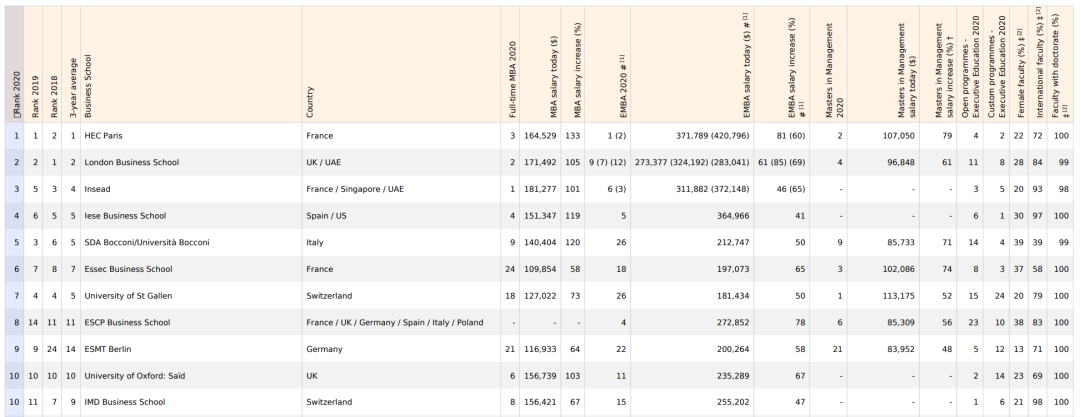The image size is (1080, 417).
Task: Sort by Full-time MBA 2020 header
Action: (x=510, y=65)
